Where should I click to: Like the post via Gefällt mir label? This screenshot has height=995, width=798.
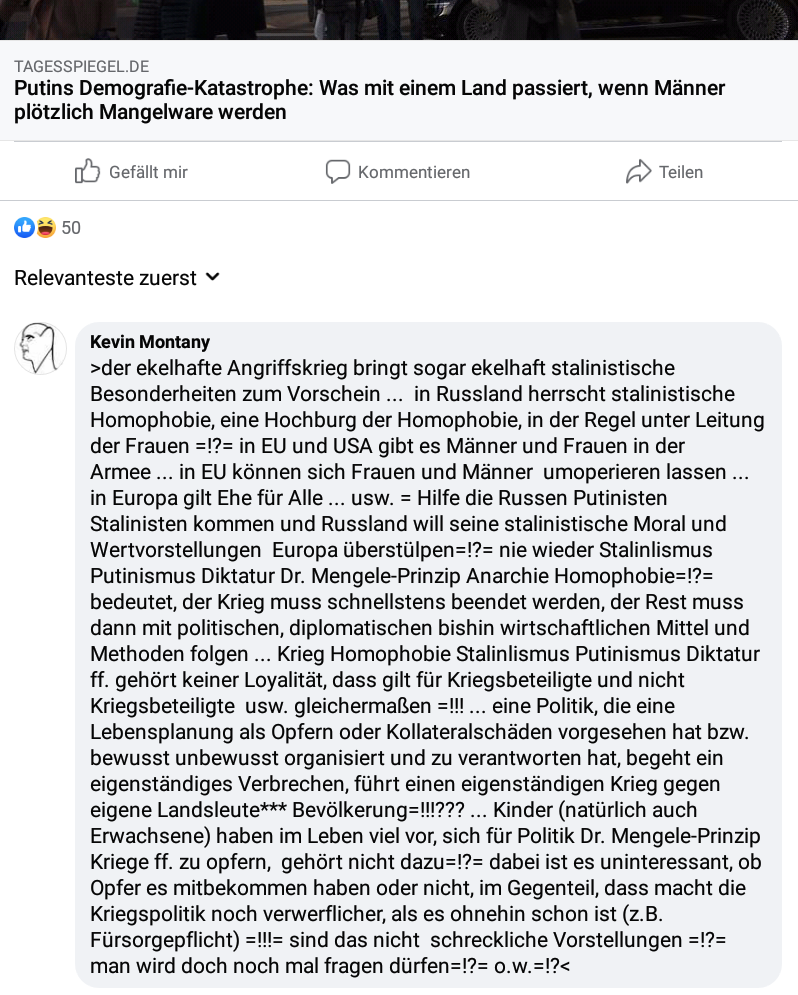tap(148, 172)
